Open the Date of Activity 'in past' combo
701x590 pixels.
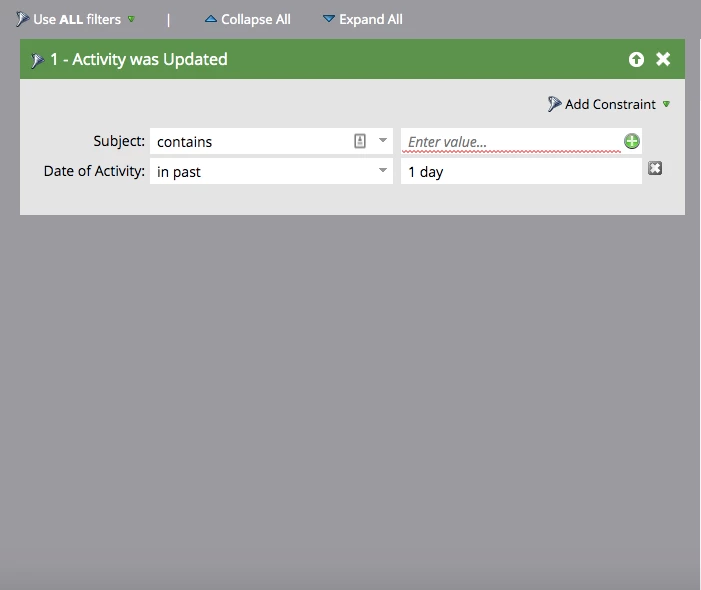point(271,171)
